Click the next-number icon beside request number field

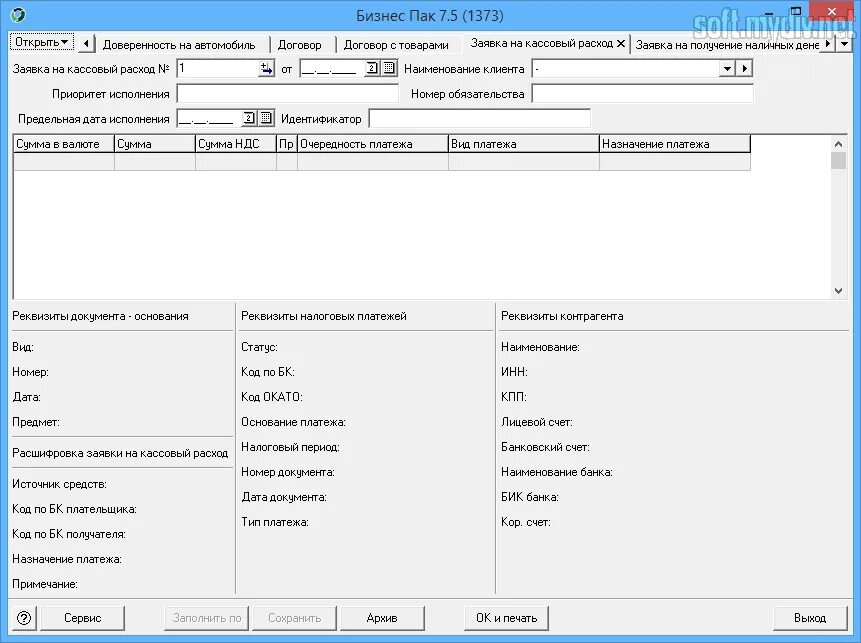click(266, 69)
